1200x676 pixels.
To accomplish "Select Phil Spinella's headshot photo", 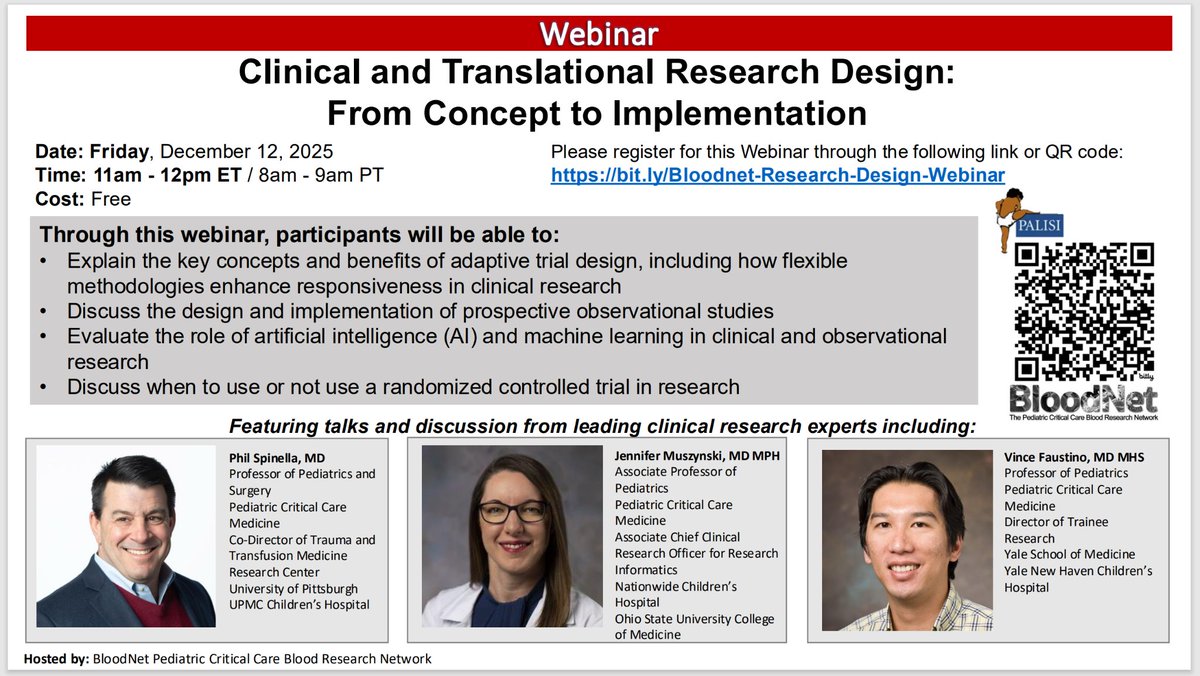I will click(126, 536).
